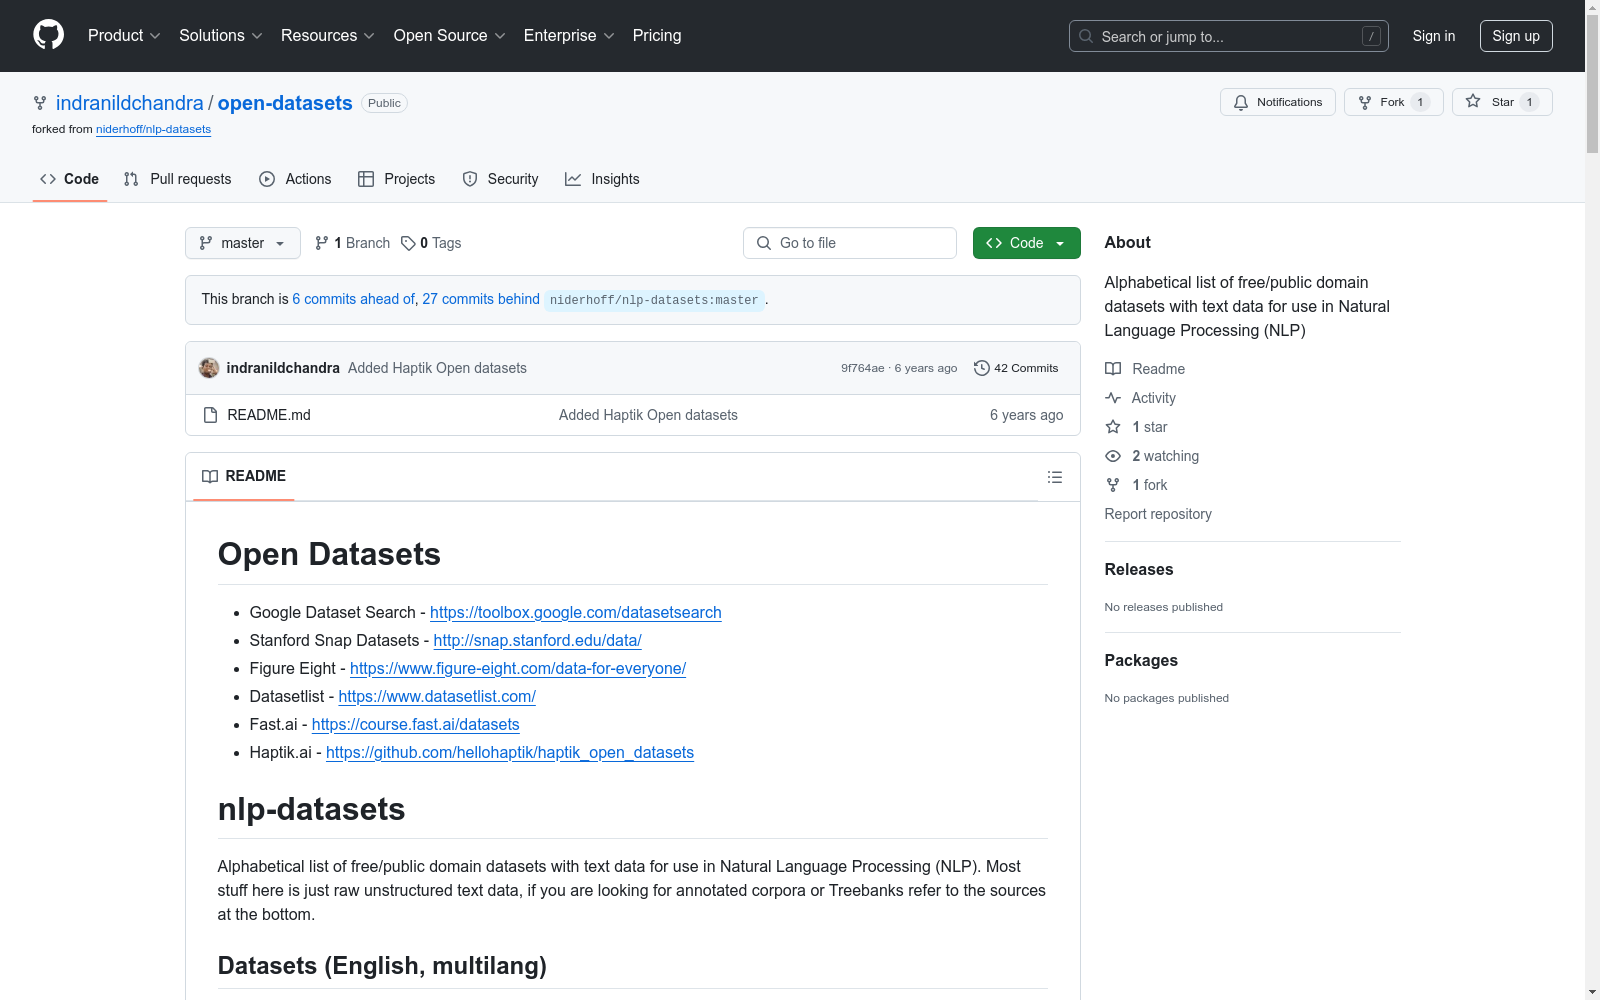Open the haptik_open_datasets GitHub link
Viewport: 1600px width, 1000px height.
pos(510,752)
